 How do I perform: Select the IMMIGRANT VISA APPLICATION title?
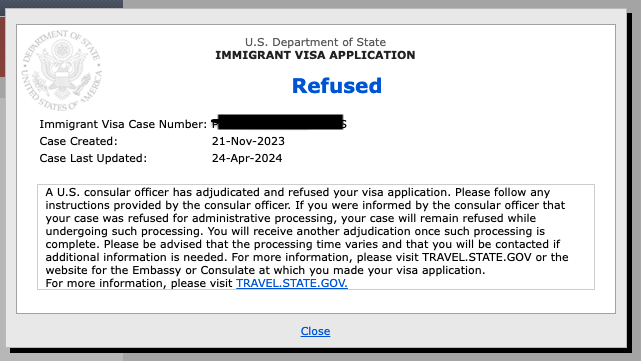coord(315,55)
